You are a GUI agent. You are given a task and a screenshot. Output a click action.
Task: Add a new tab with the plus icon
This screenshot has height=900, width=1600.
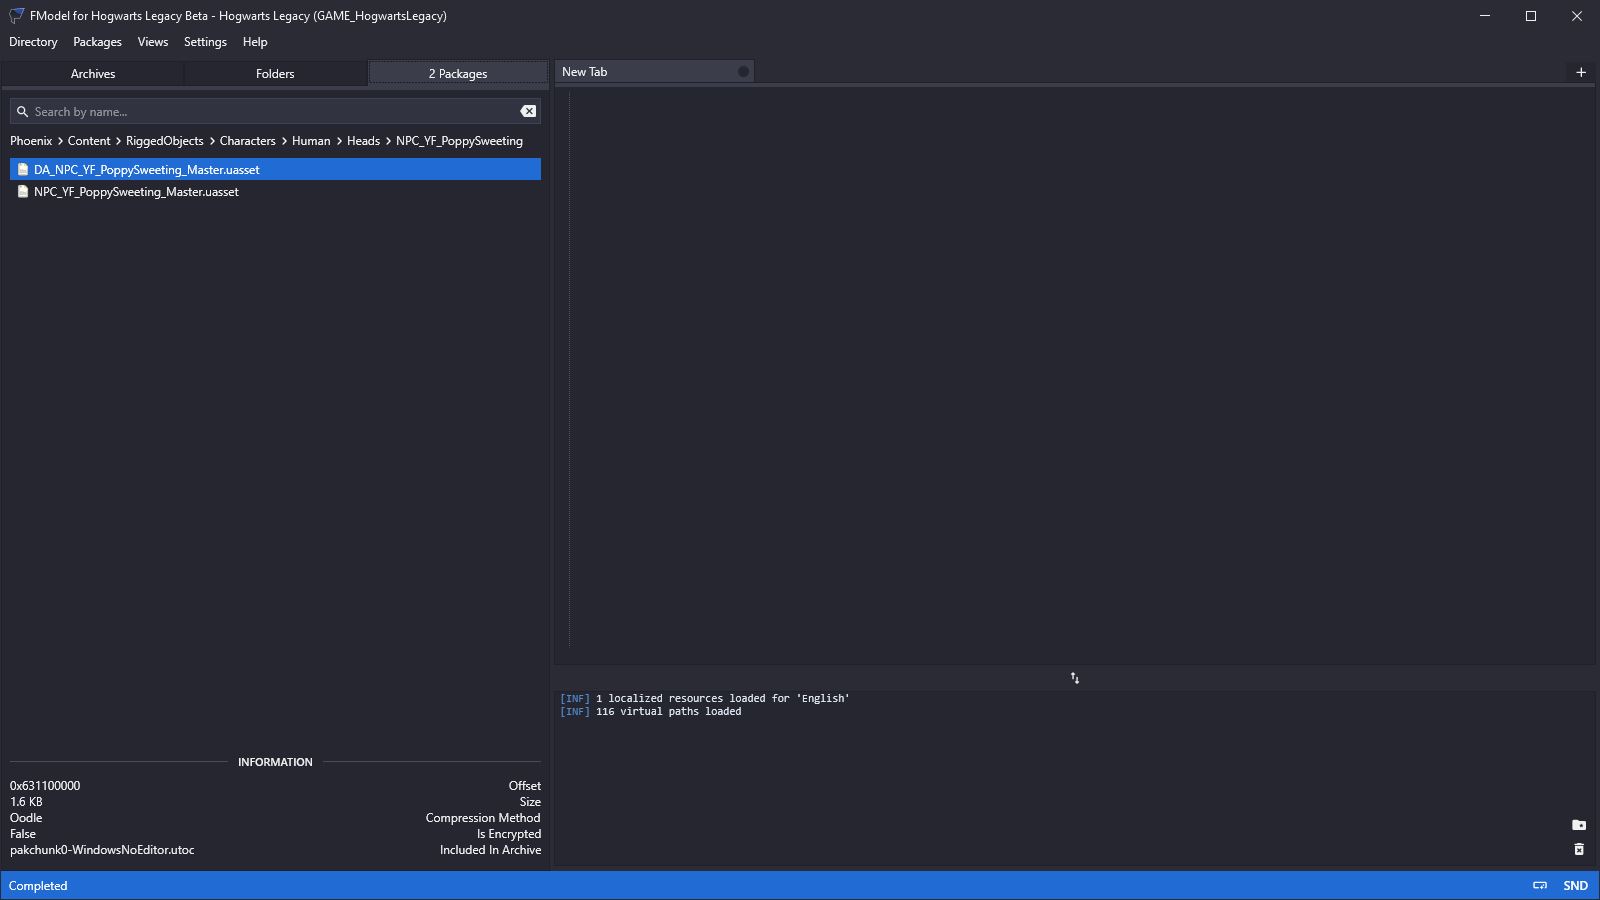pyautogui.click(x=1581, y=72)
